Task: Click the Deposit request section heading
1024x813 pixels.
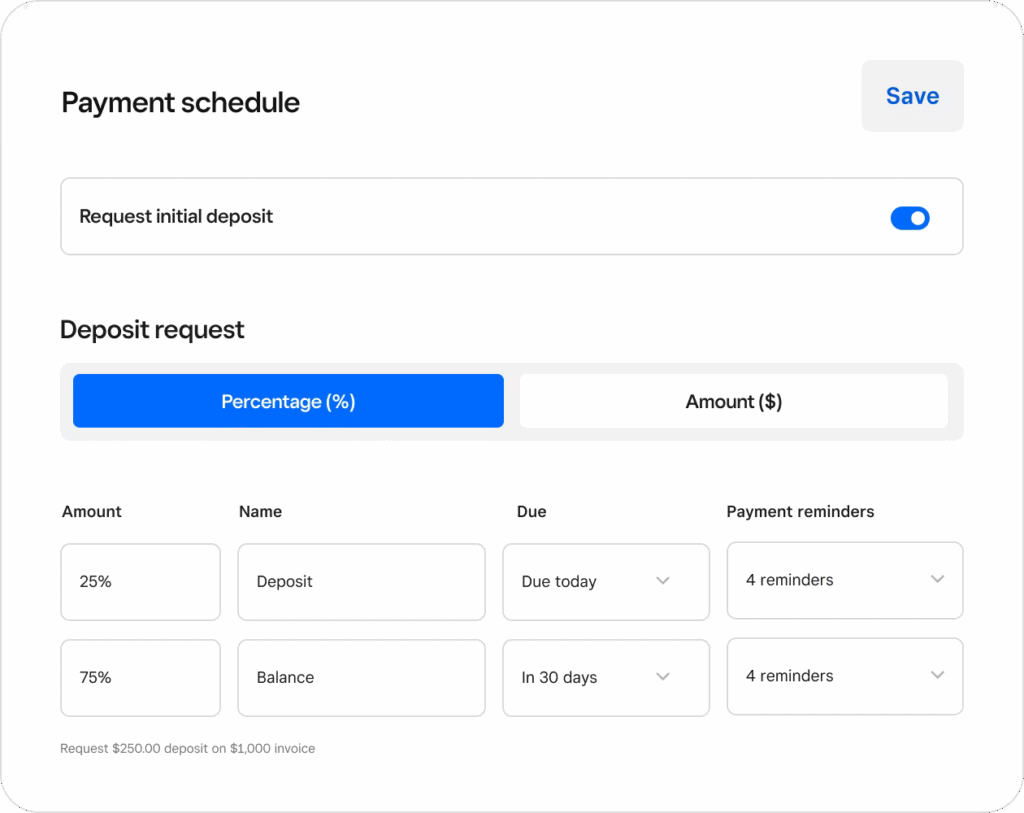Action: [x=152, y=329]
